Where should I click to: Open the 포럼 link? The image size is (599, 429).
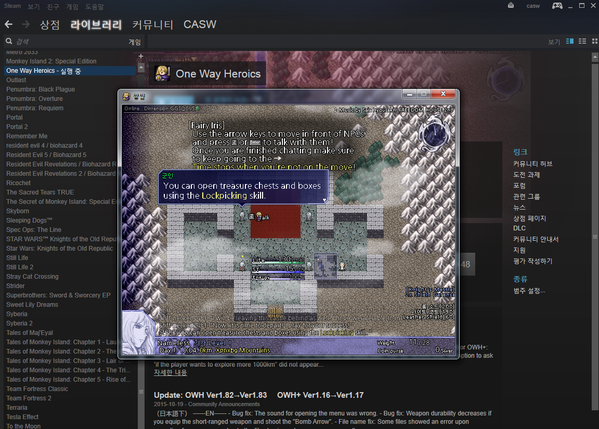tap(519, 186)
